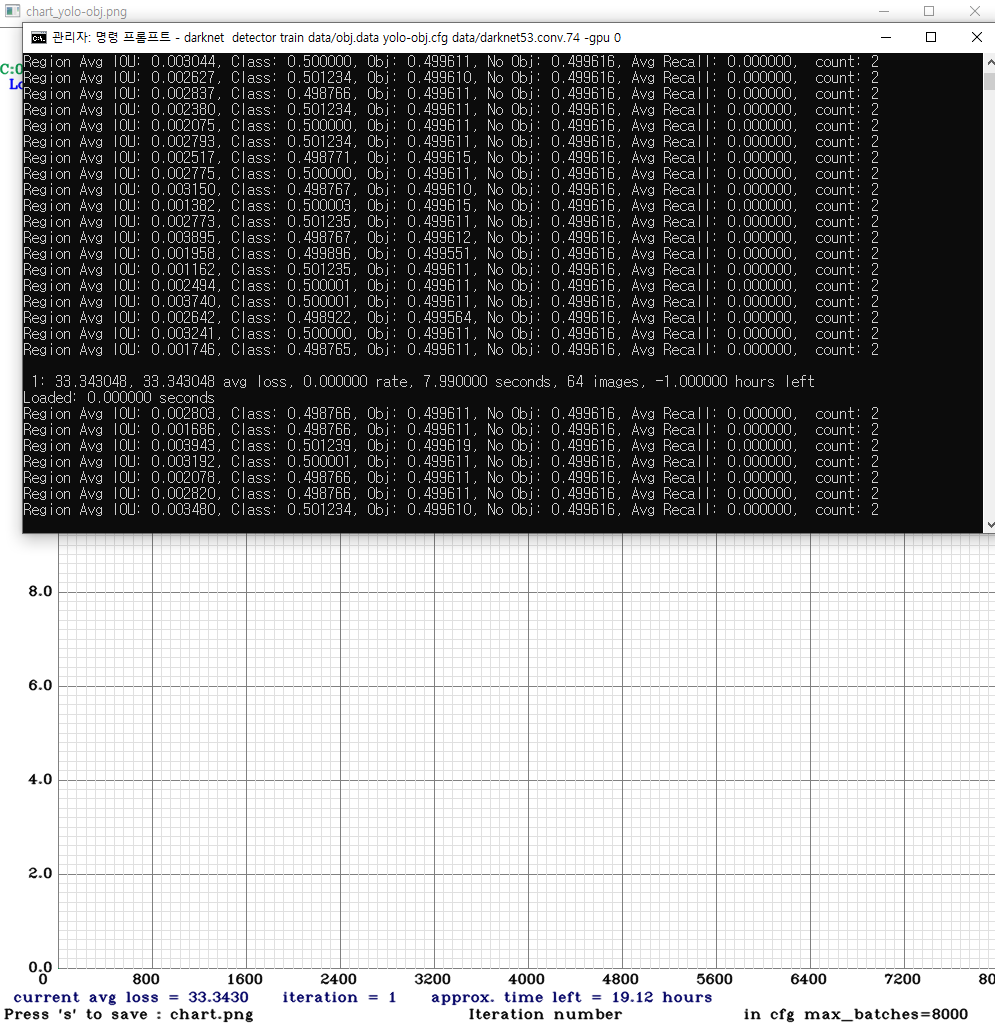
Task: Click the console line with IOU 0.003044
Action: (x=451, y=62)
